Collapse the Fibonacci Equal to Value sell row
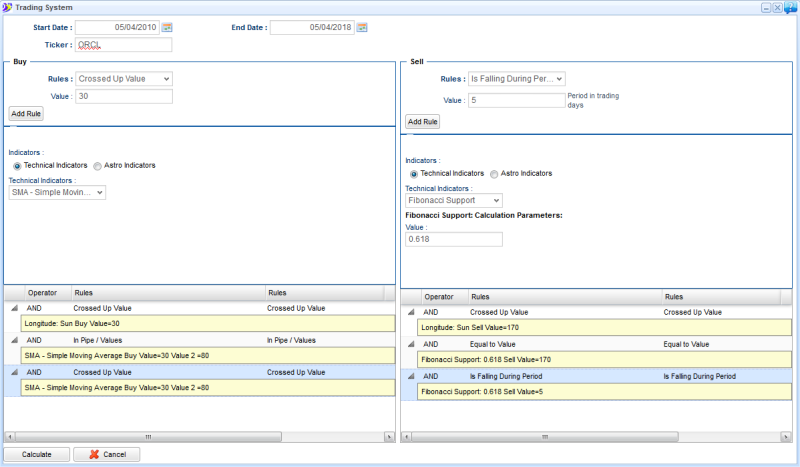This screenshot has height=467, width=800. pos(413,343)
